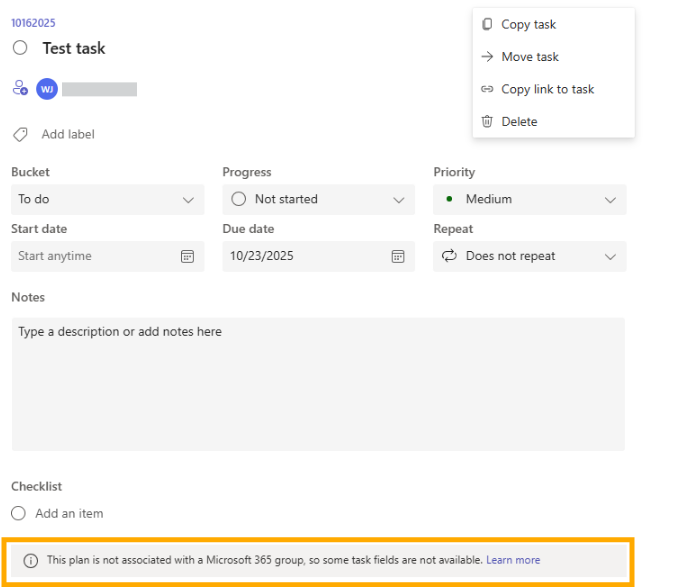Select Copy task from the menu
This screenshot has width=676, height=587.
[528, 24]
